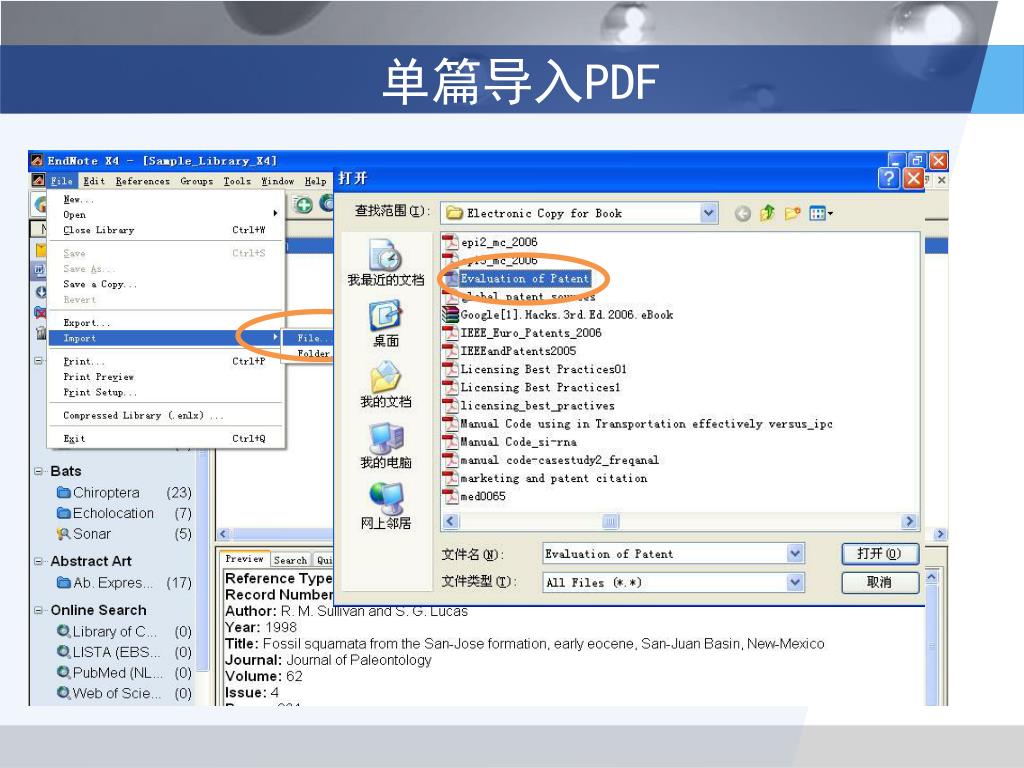Screen dimensions: 1024x768
Task: Open the Tools menu
Action: [x=237, y=181]
